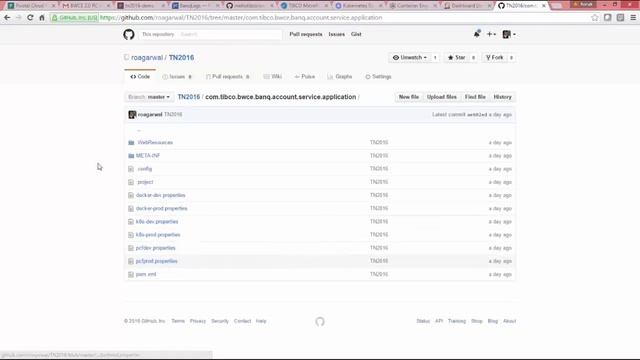Image resolution: width=640 pixels, height=360 pixels.
Task: Open the pom.xml file
Action: pos(146,275)
